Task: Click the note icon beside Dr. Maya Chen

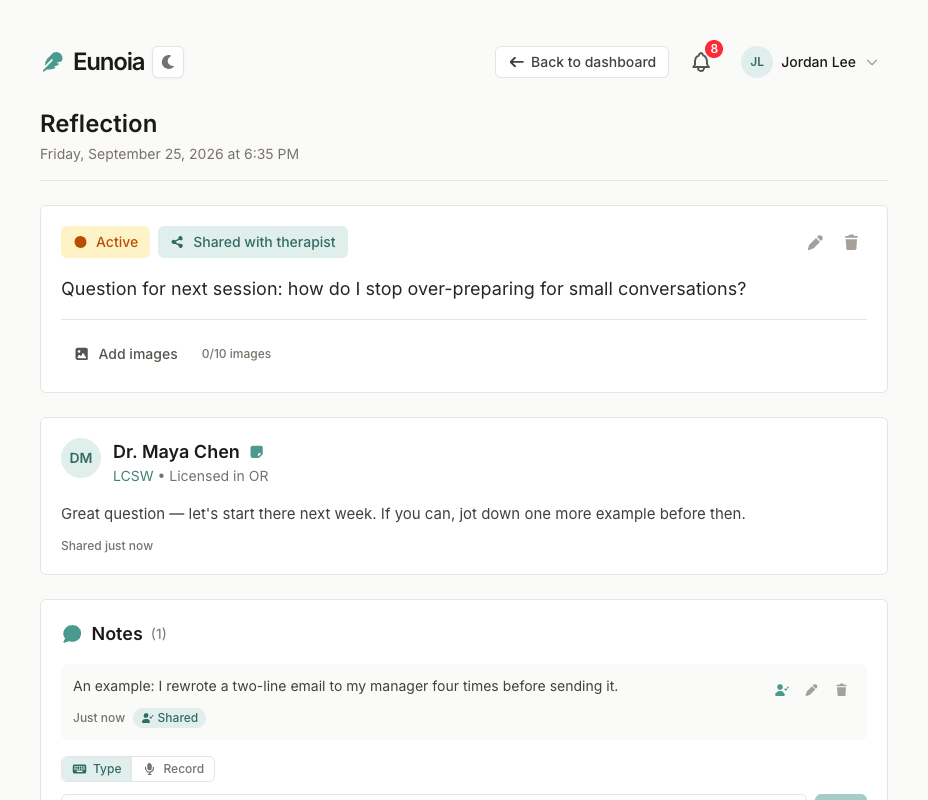Action: tap(256, 452)
